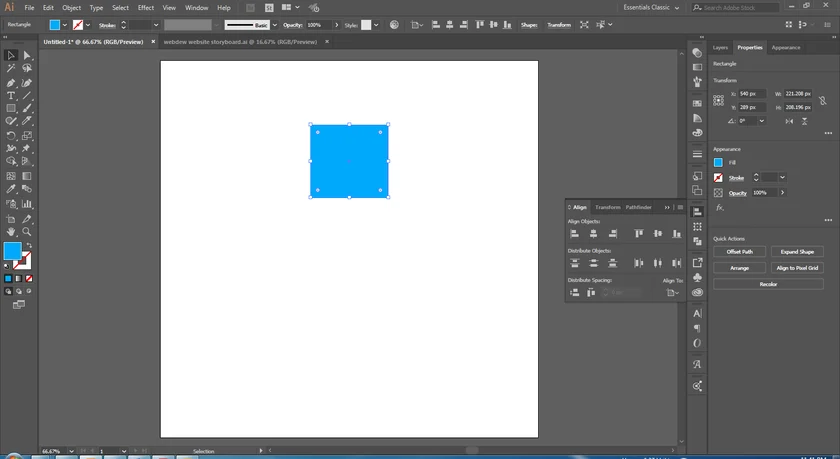Select the Pen tool

click(x=11, y=82)
